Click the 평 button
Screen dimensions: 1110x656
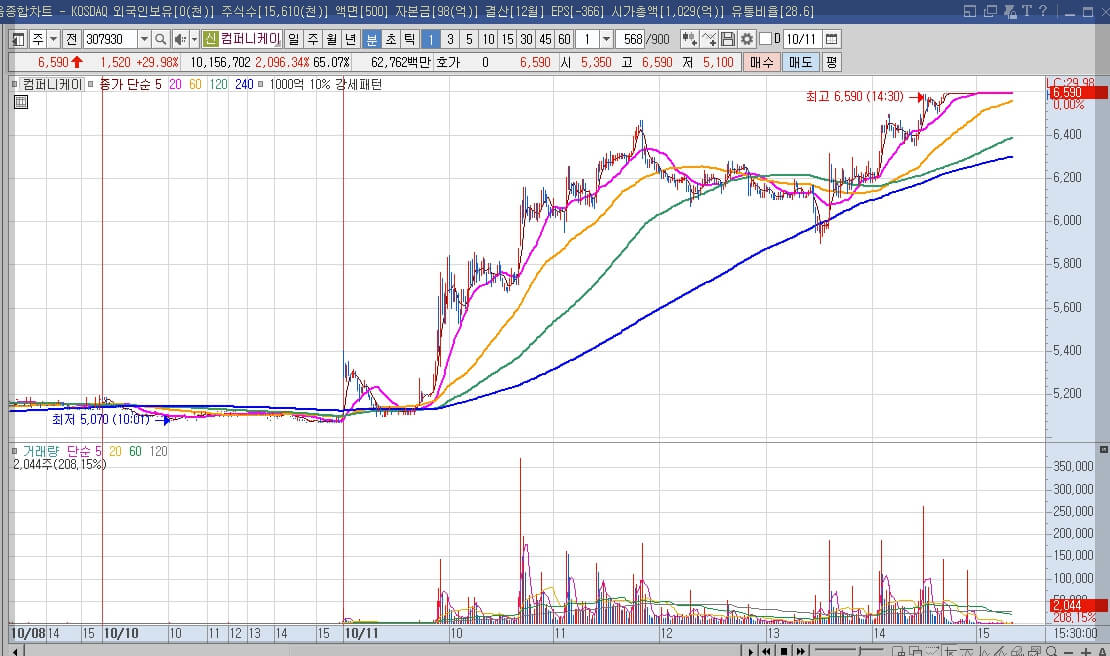(x=831, y=62)
